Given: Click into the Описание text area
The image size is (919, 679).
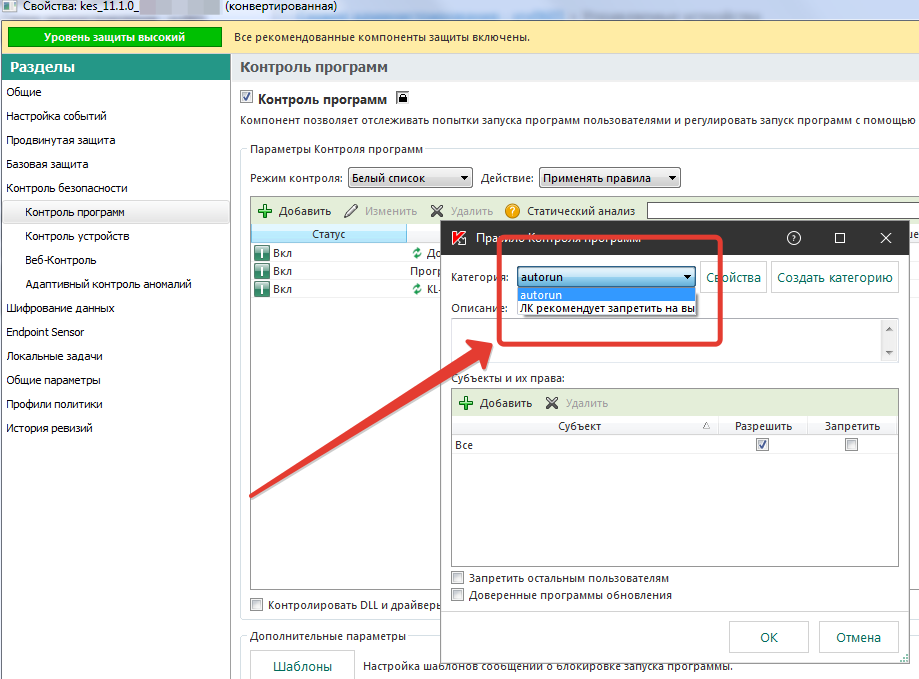Looking at the screenshot, I should pyautogui.click(x=667, y=341).
